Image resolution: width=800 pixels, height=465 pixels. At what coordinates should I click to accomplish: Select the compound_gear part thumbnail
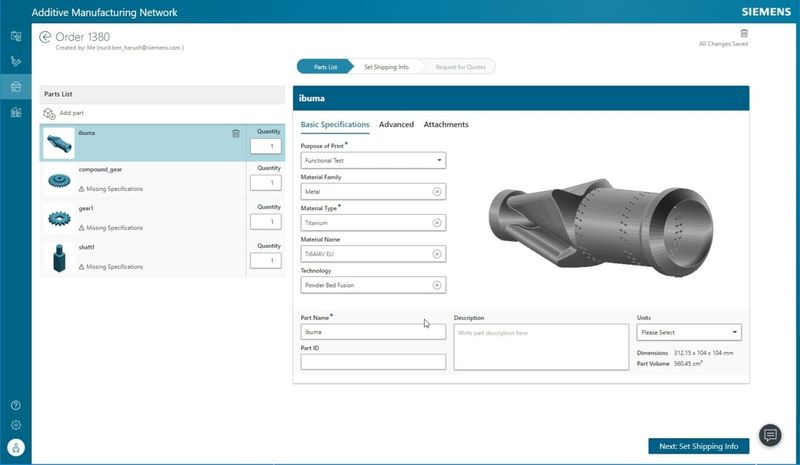click(x=59, y=179)
